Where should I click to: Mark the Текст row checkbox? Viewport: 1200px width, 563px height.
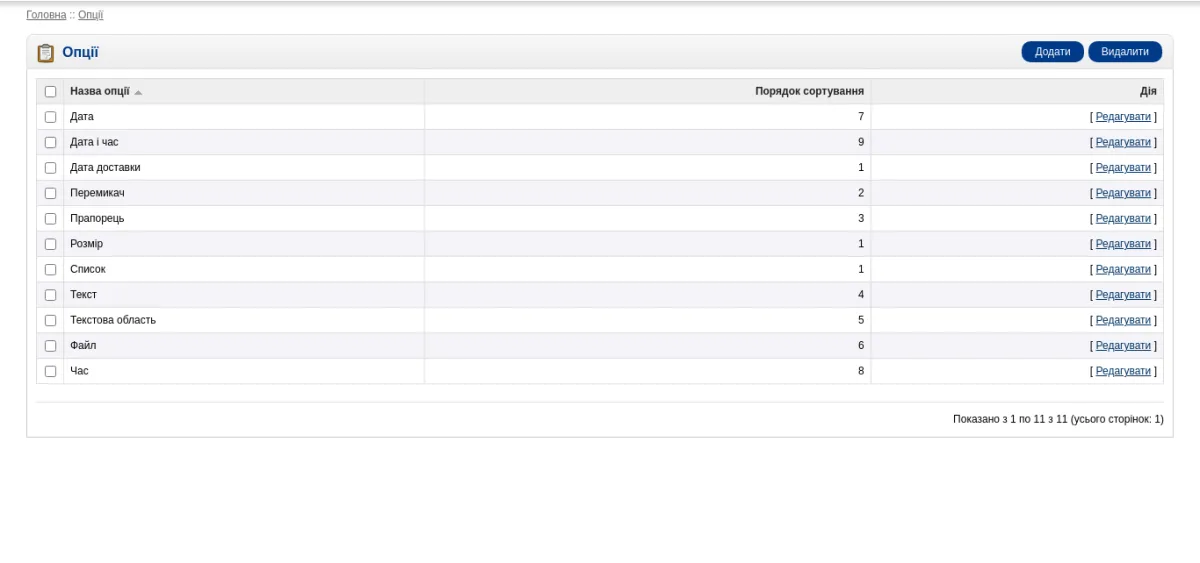tap(51, 295)
